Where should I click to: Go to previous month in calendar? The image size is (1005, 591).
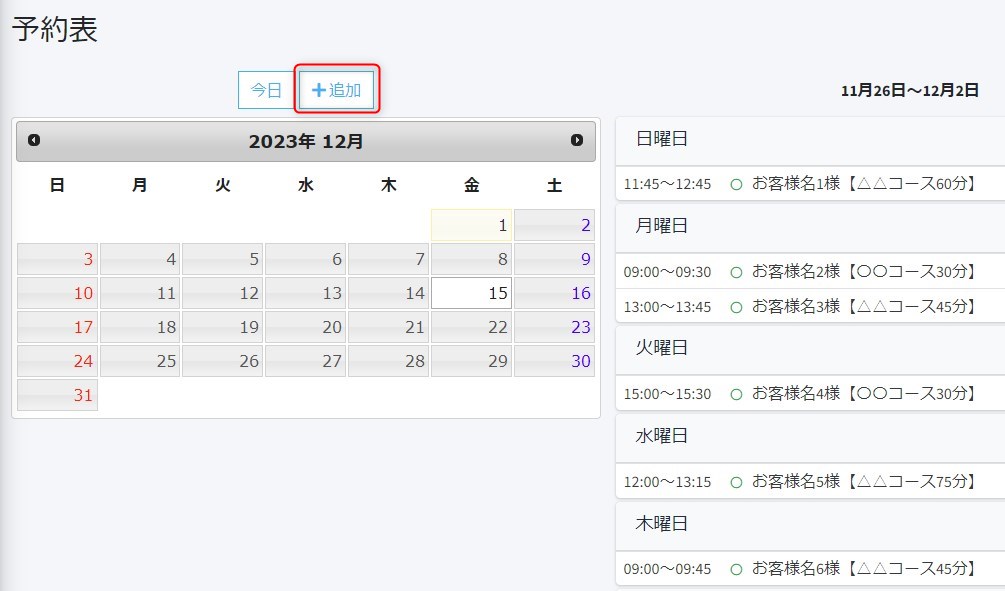[x=34, y=141]
